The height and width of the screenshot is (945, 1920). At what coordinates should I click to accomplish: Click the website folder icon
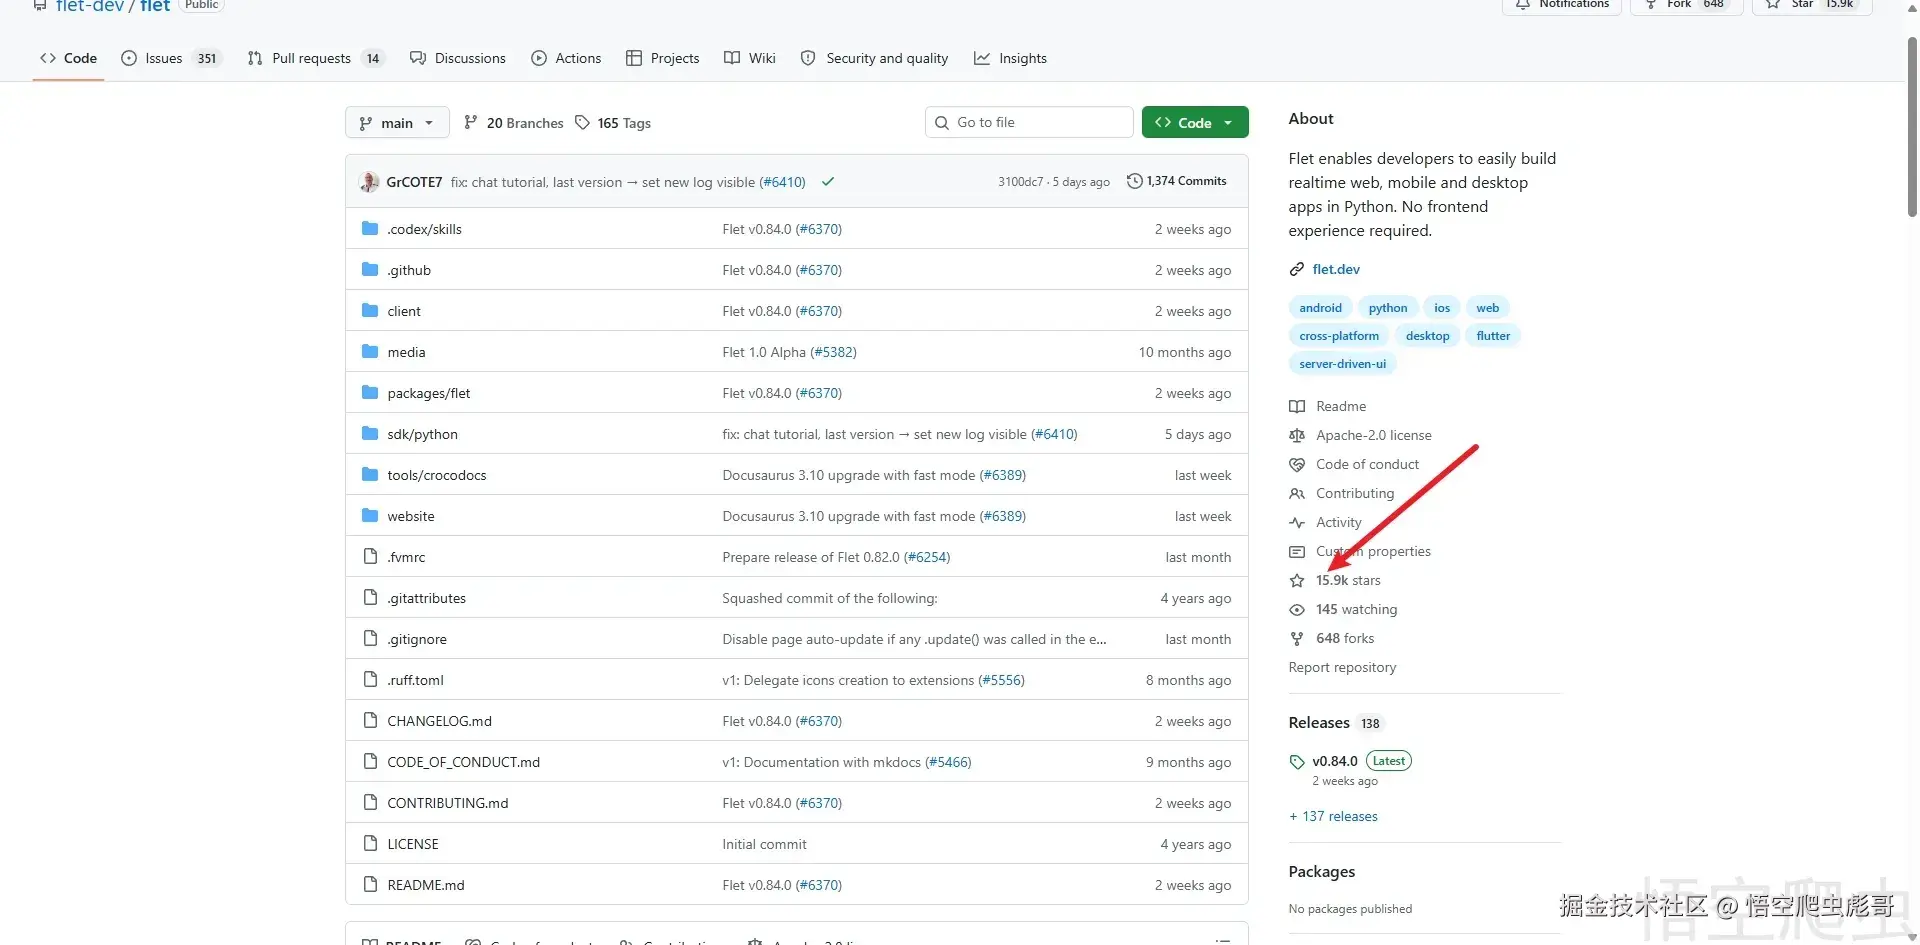pyautogui.click(x=370, y=515)
